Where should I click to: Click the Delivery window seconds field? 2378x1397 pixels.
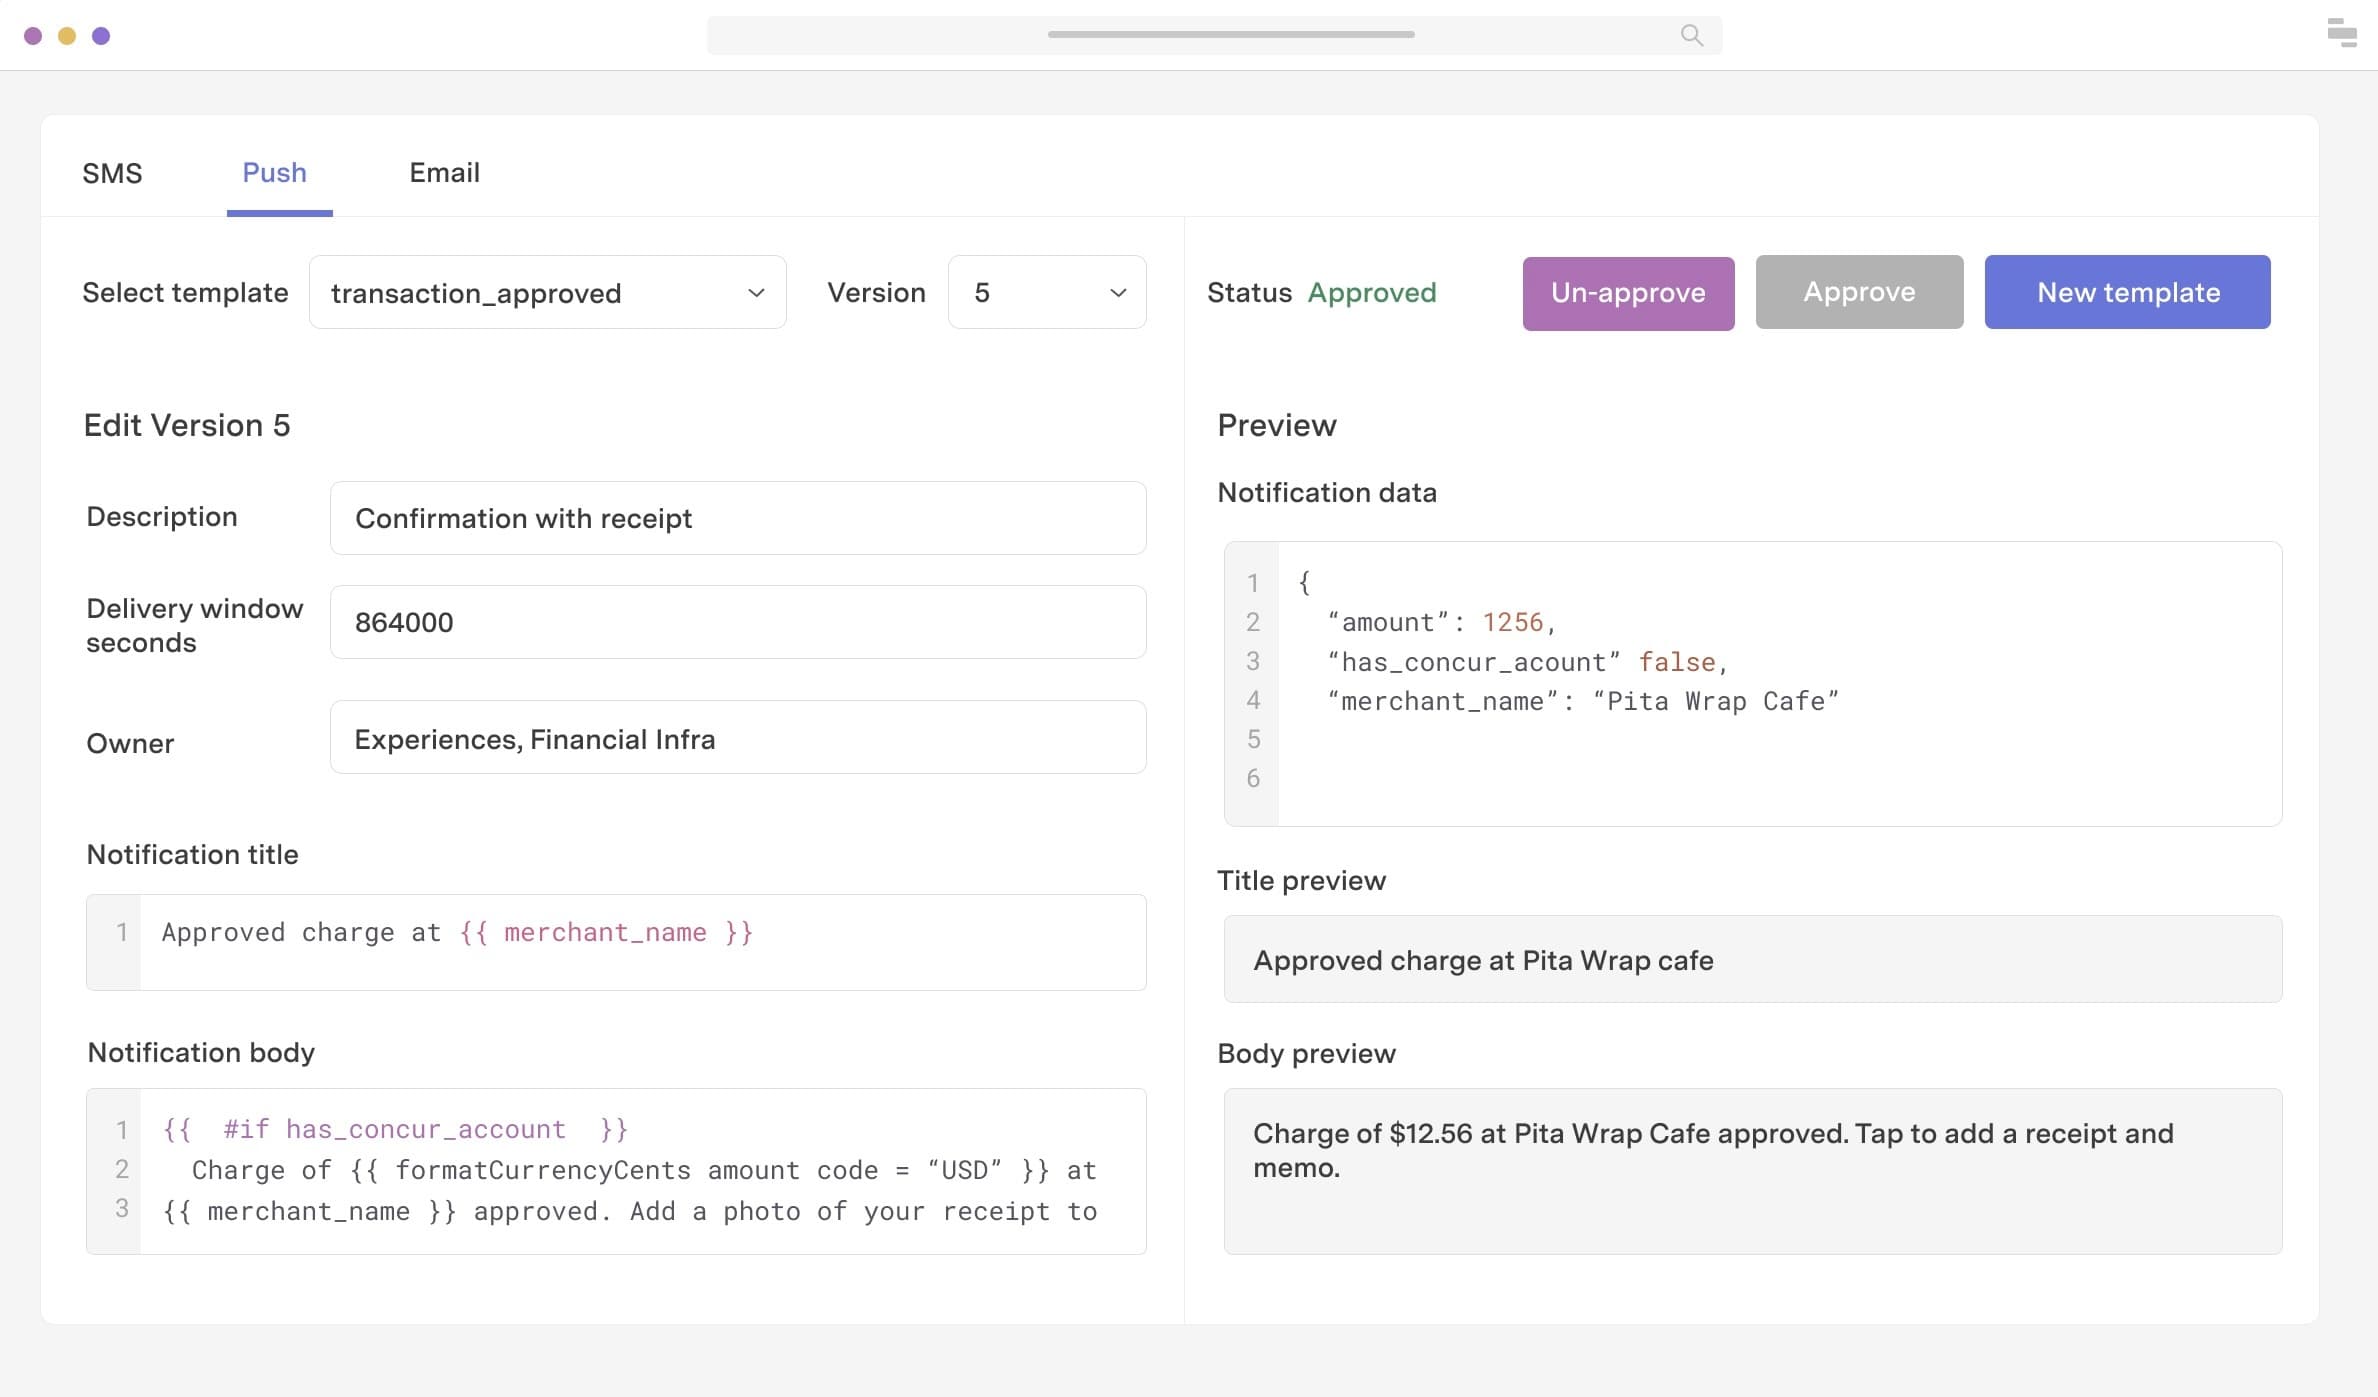(737, 621)
